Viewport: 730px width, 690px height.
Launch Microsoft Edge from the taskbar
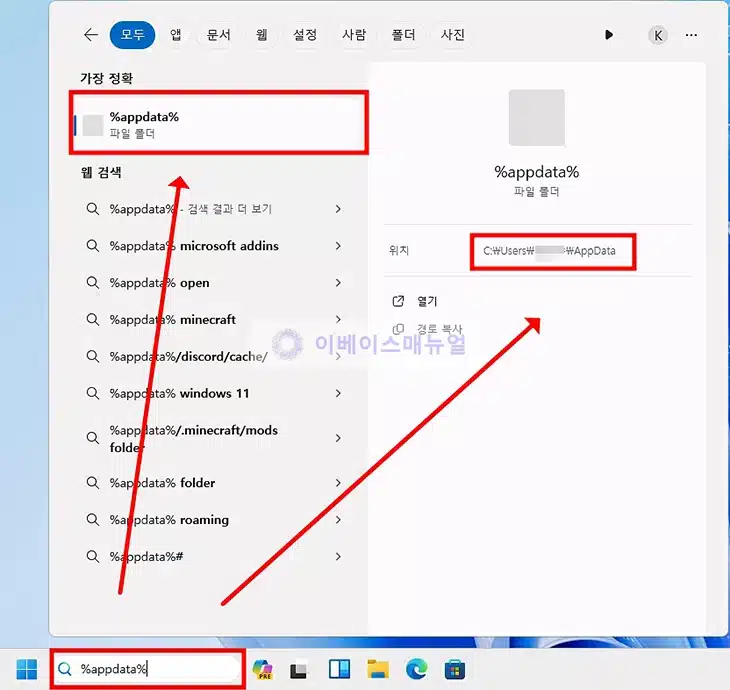click(416, 669)
